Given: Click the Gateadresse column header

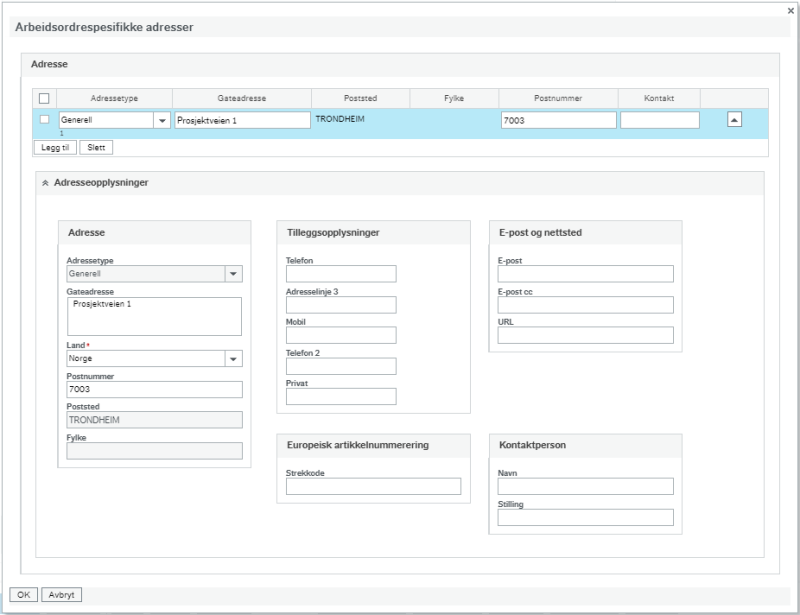Looking at the screenshot, I should [x=242, y=99].
